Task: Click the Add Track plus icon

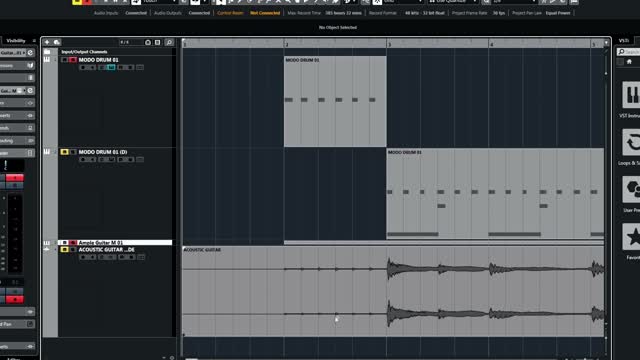Action: click(x=47, y=42)
